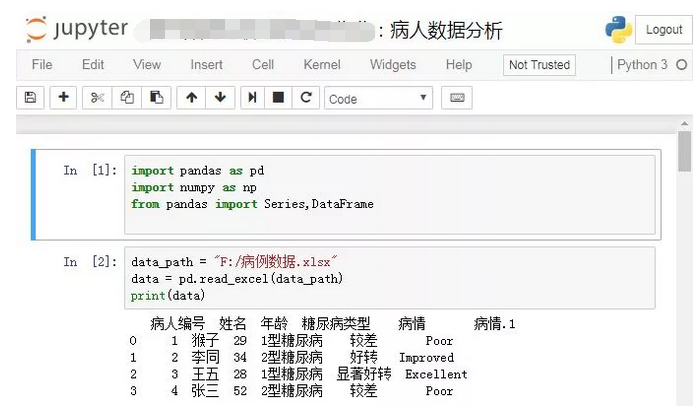This screenshot has height=409, width=699.
Task: Click the Jupyter logo
Action: 77,29
